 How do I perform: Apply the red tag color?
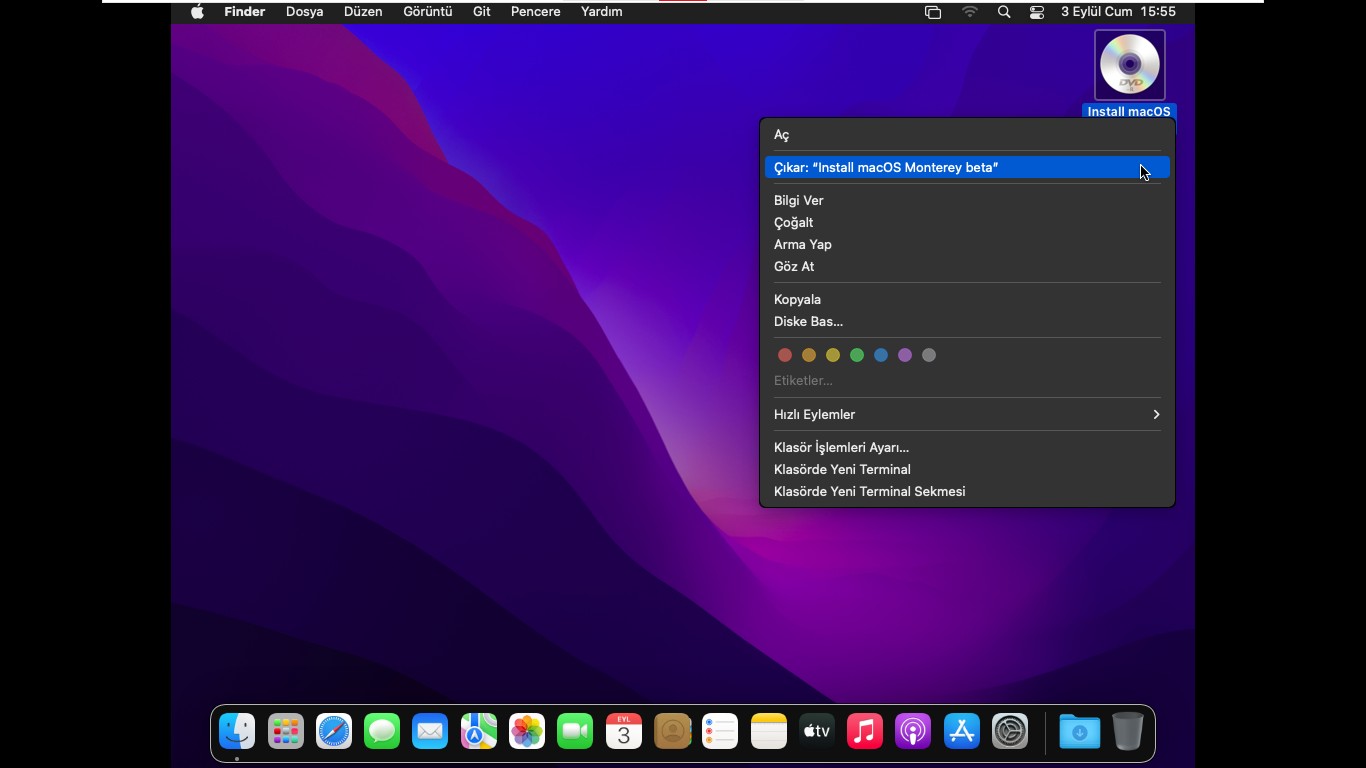[785, 355]
